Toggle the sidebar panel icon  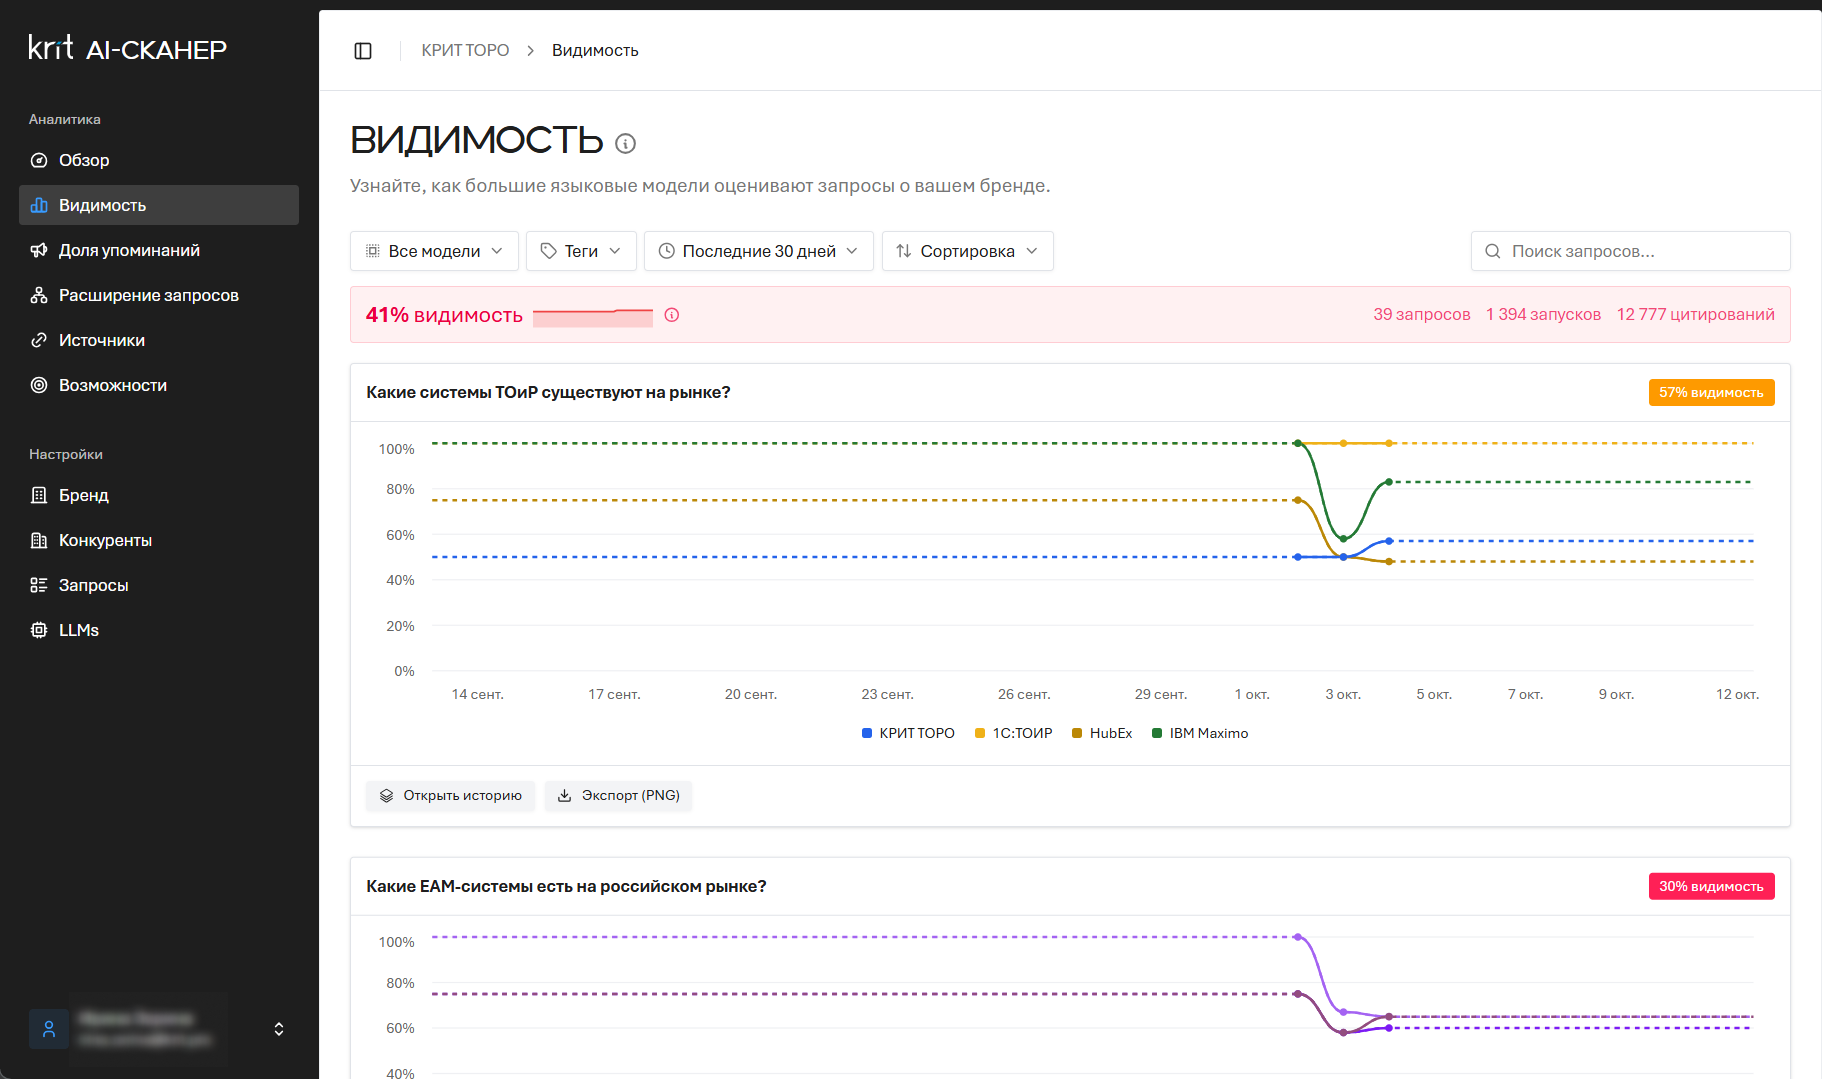[363, 51]
